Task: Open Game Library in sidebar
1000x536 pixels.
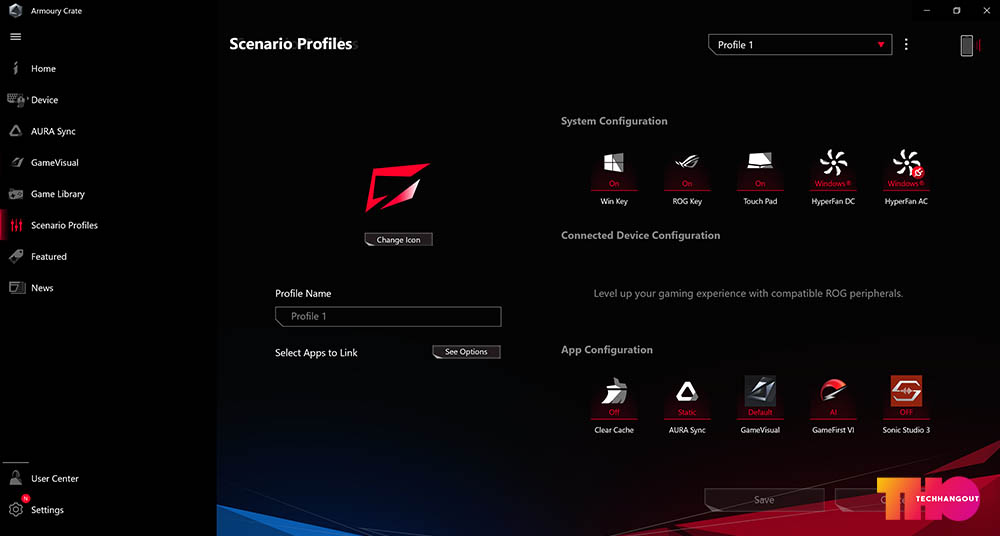Action: tap(57, 193)
